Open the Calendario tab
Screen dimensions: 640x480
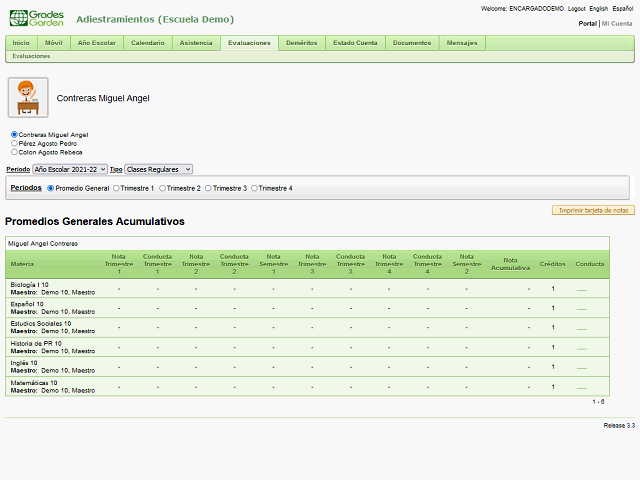tap(148, 43)
